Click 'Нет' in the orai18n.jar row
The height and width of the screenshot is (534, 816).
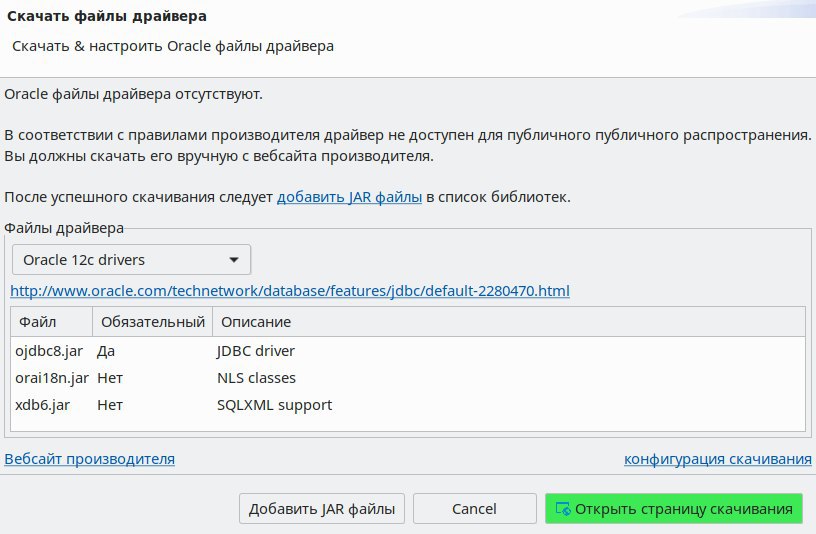tap(110, 378)
